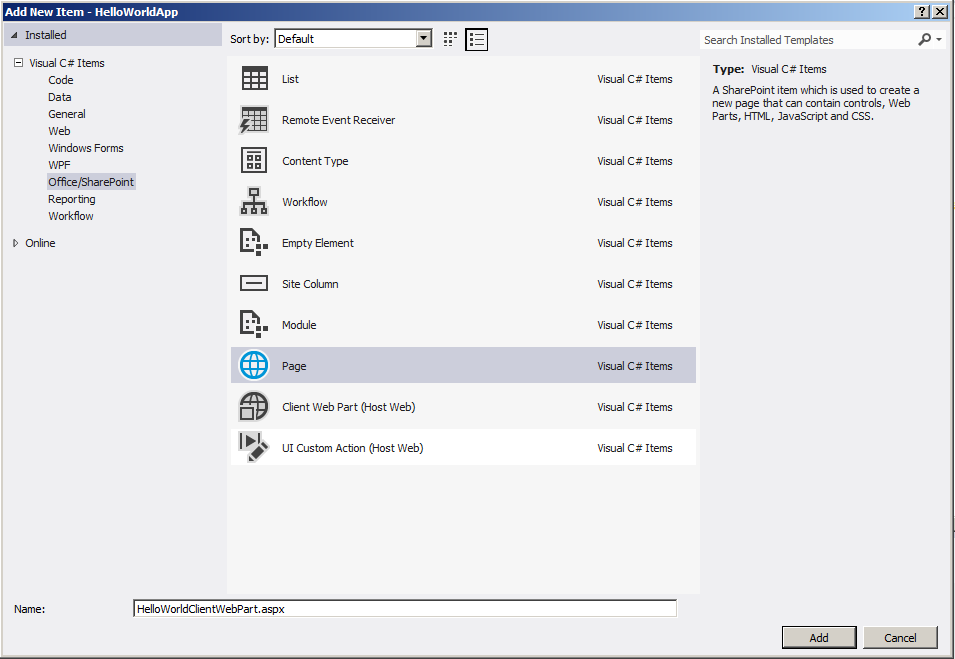Select Client Web Part (Host Web) name
955x659 pixels.
[349, 407]
